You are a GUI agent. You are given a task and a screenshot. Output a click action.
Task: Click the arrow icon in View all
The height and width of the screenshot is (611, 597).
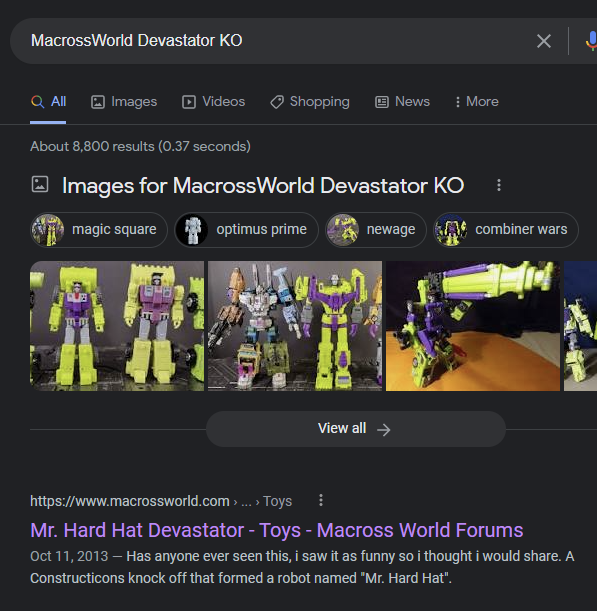coord(384,430)
